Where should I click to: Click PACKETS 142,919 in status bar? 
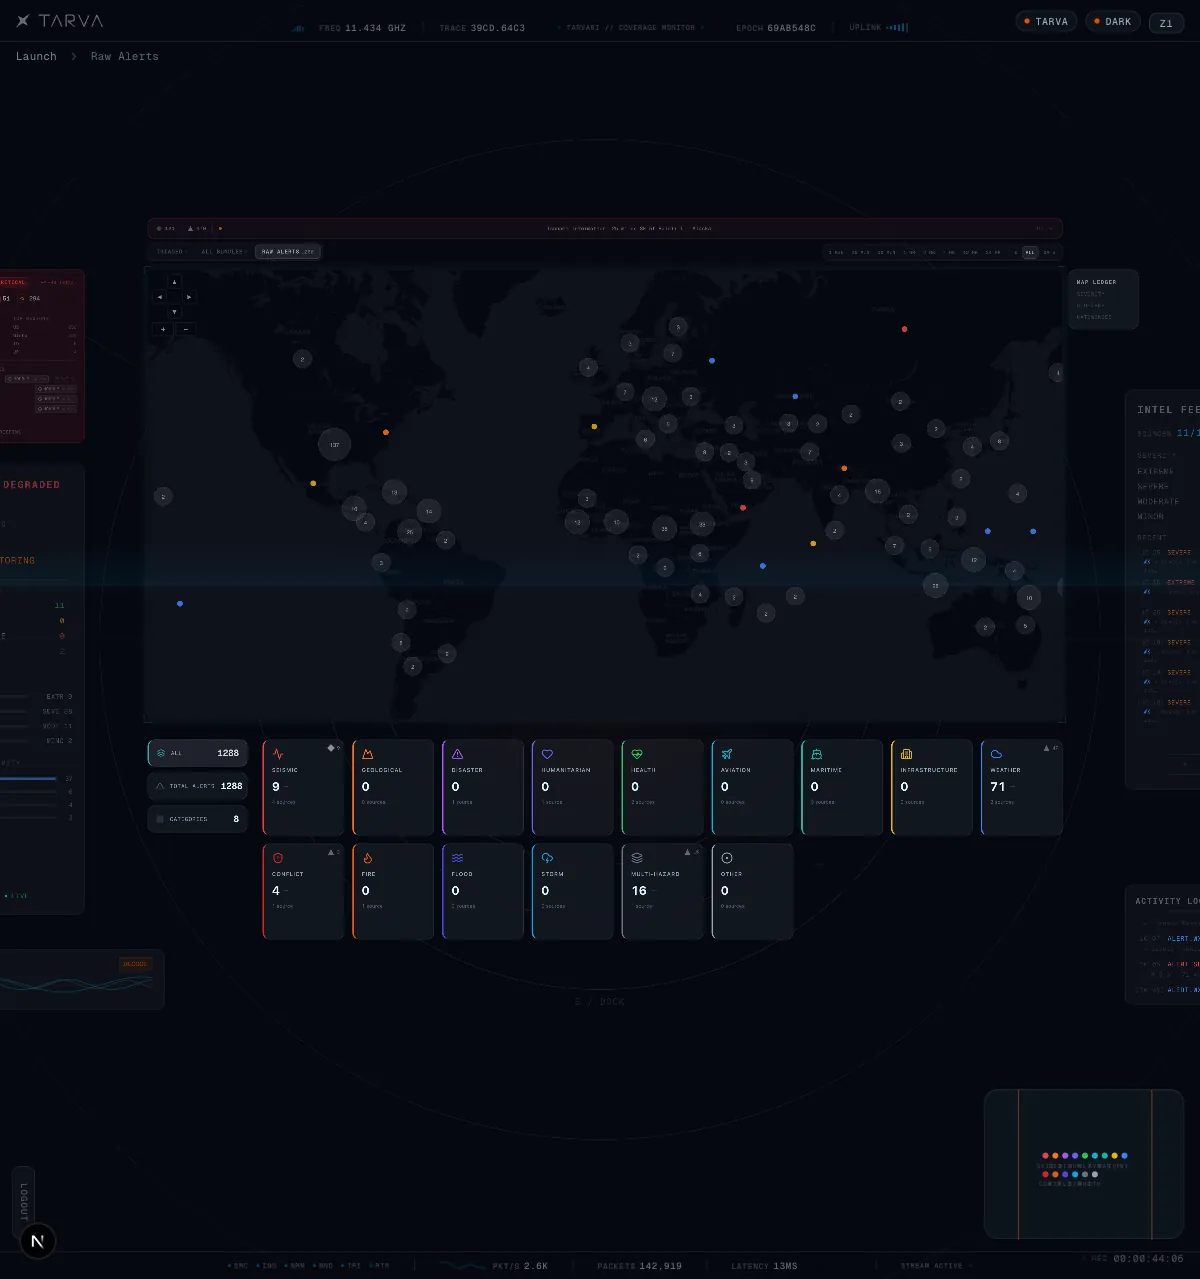640,1266
